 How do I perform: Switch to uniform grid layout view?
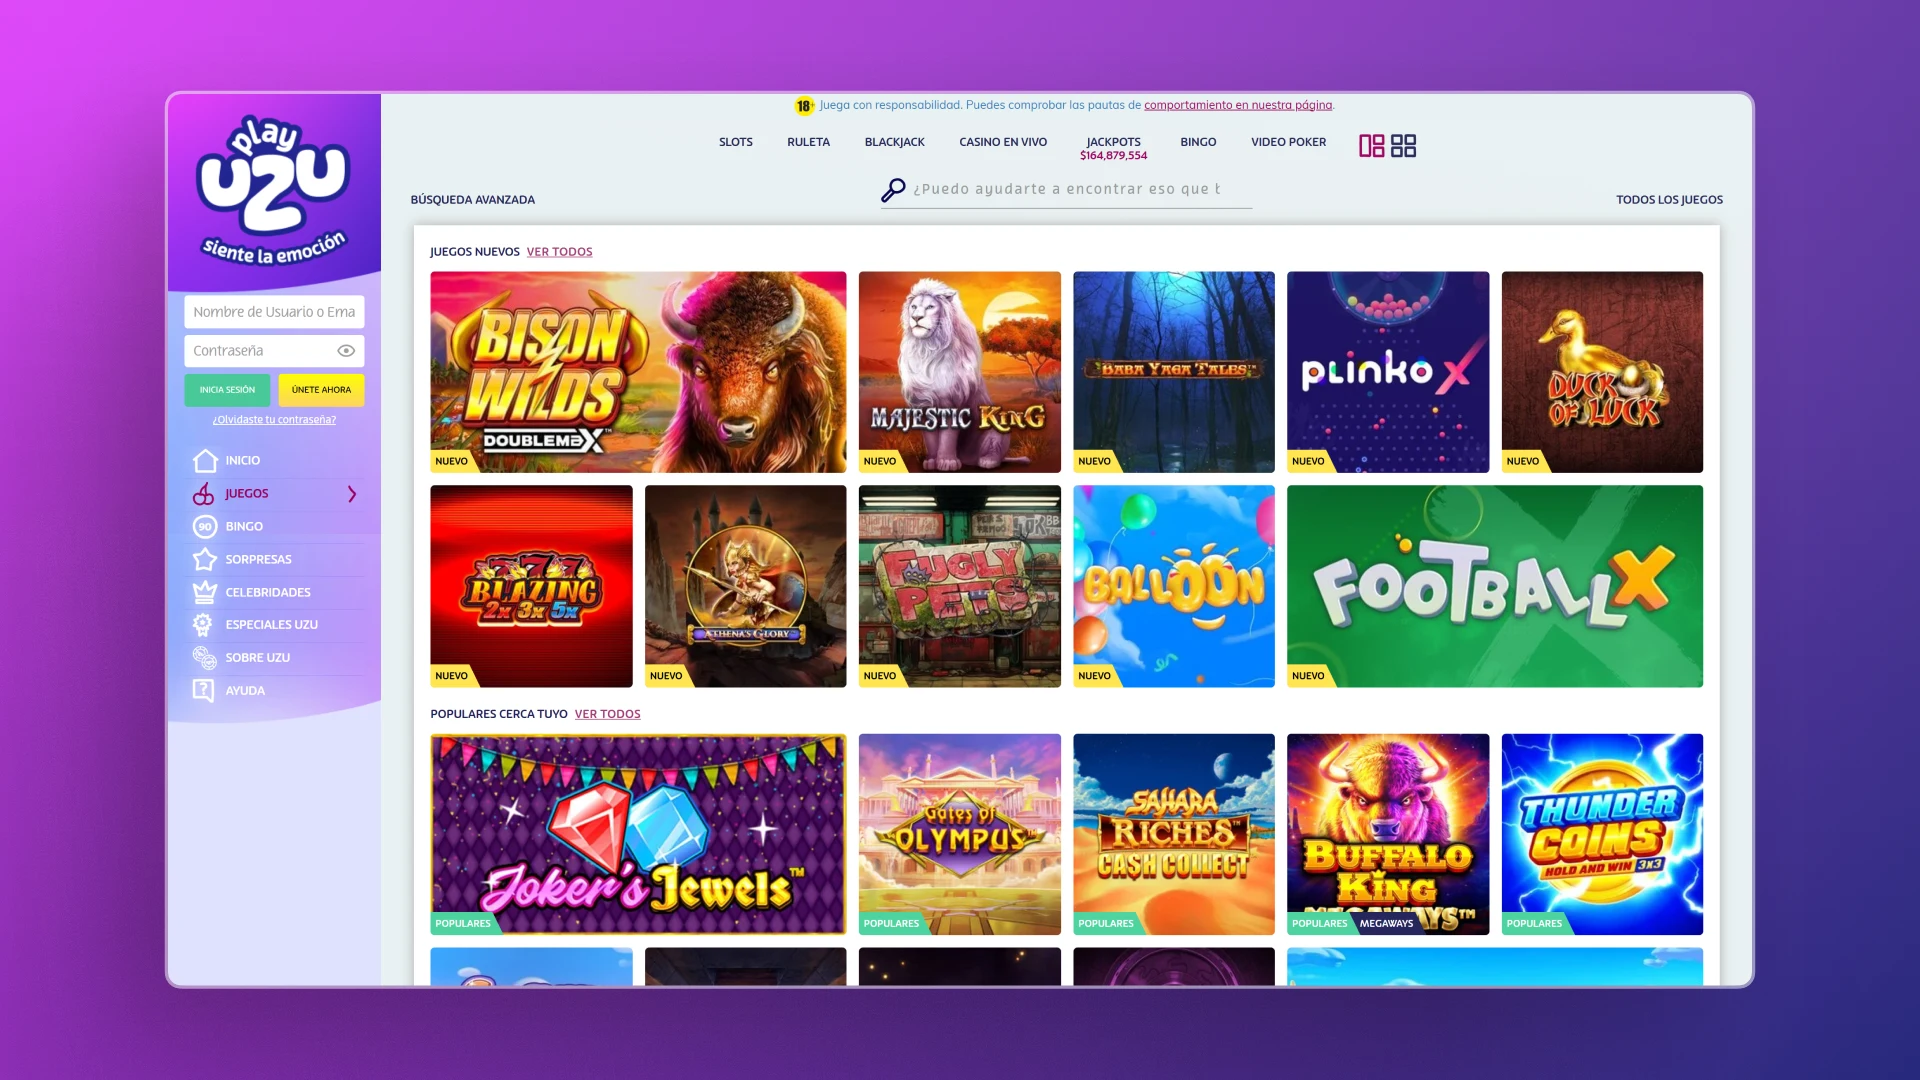pyautogui.click(x=1403, y=146)
